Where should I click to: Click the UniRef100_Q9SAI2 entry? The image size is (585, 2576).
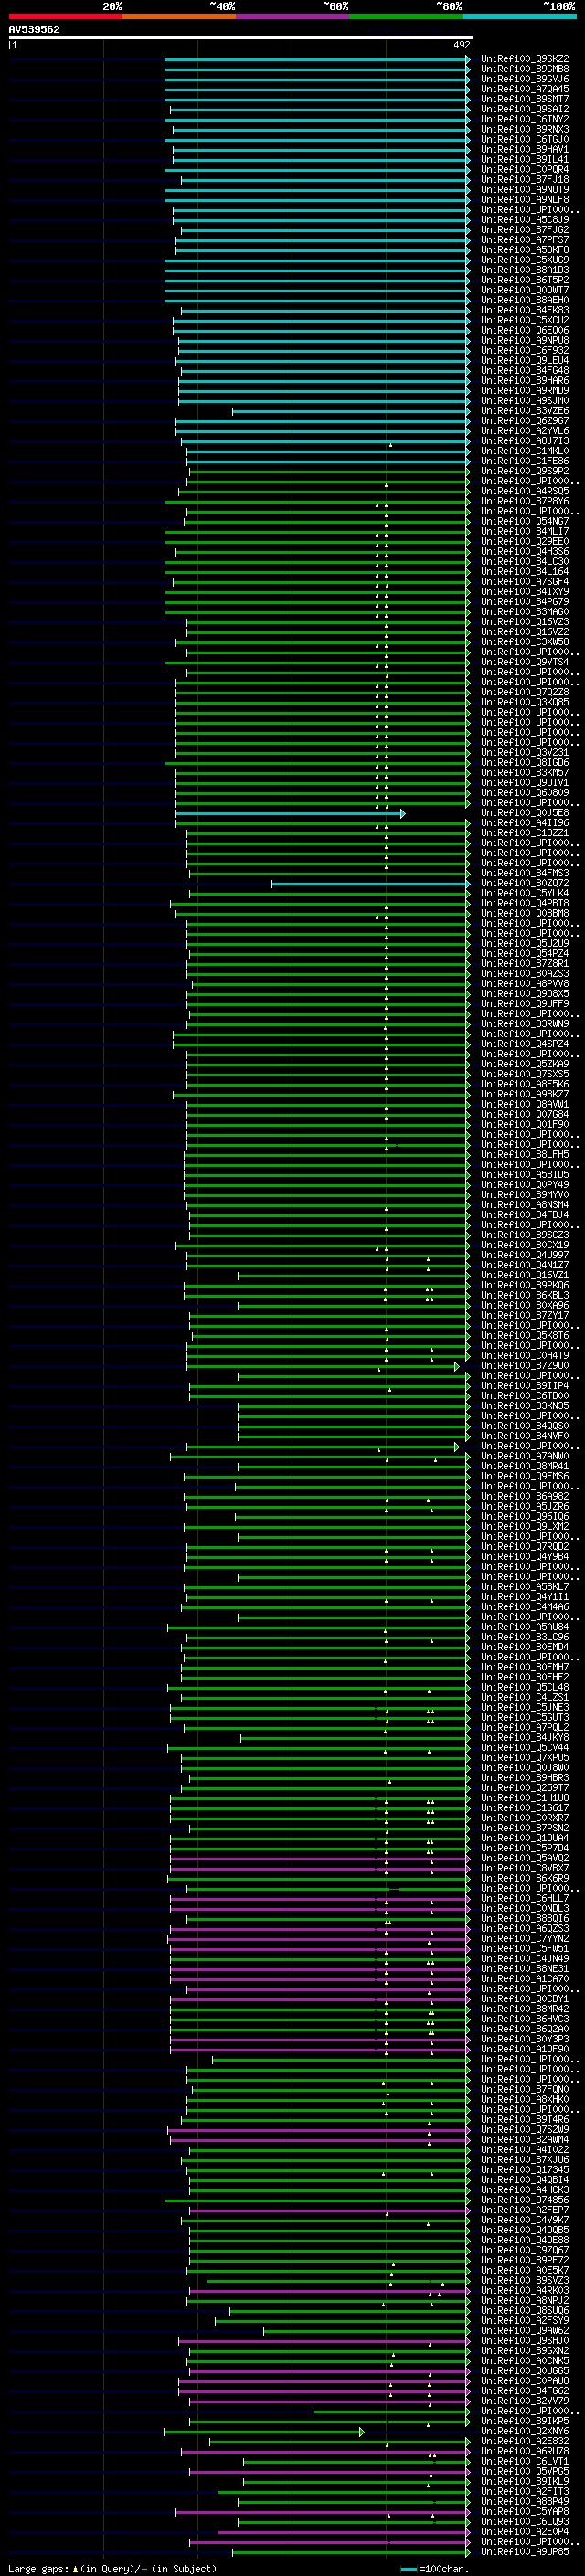525,109
